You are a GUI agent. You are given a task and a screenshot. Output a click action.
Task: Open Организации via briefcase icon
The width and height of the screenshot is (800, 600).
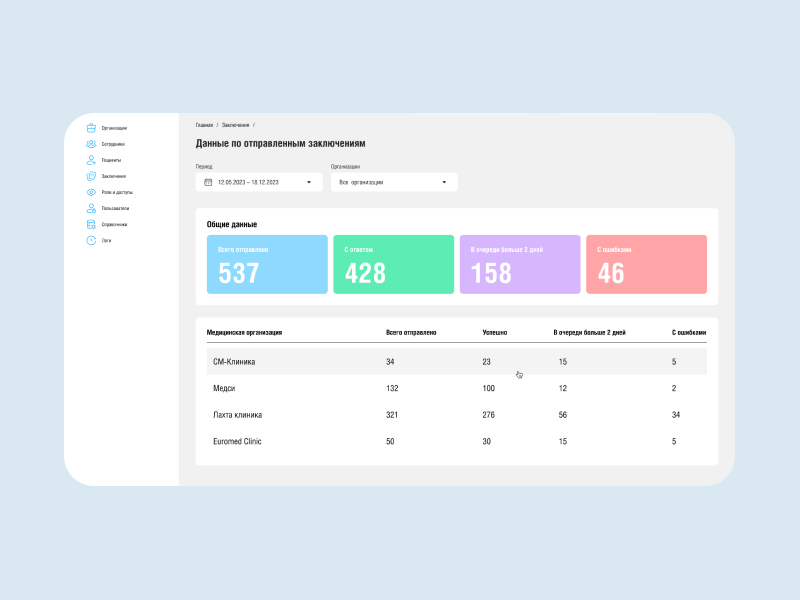[91, 128]
